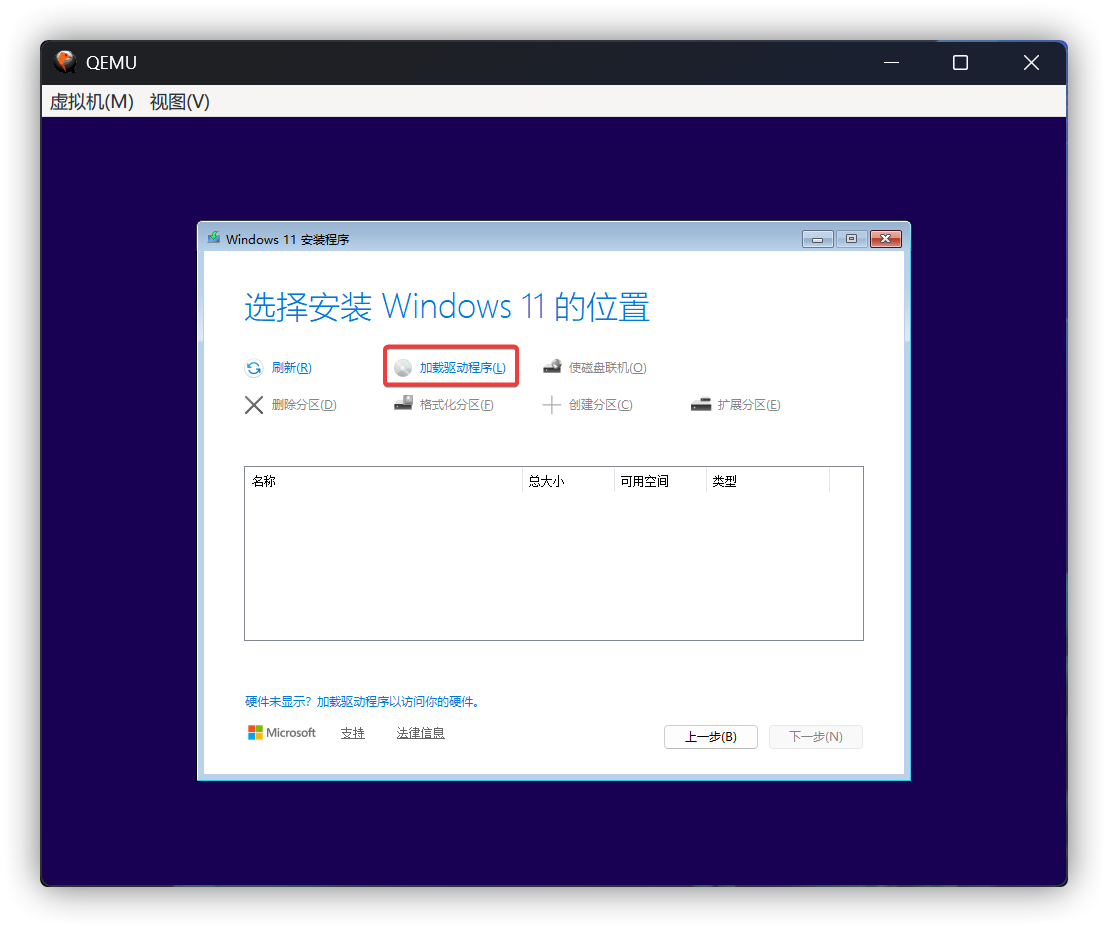The width and height of the screenshot is (1108, 927).
Task: Sort by the 名称 column header
Action: tap(263, 480)
